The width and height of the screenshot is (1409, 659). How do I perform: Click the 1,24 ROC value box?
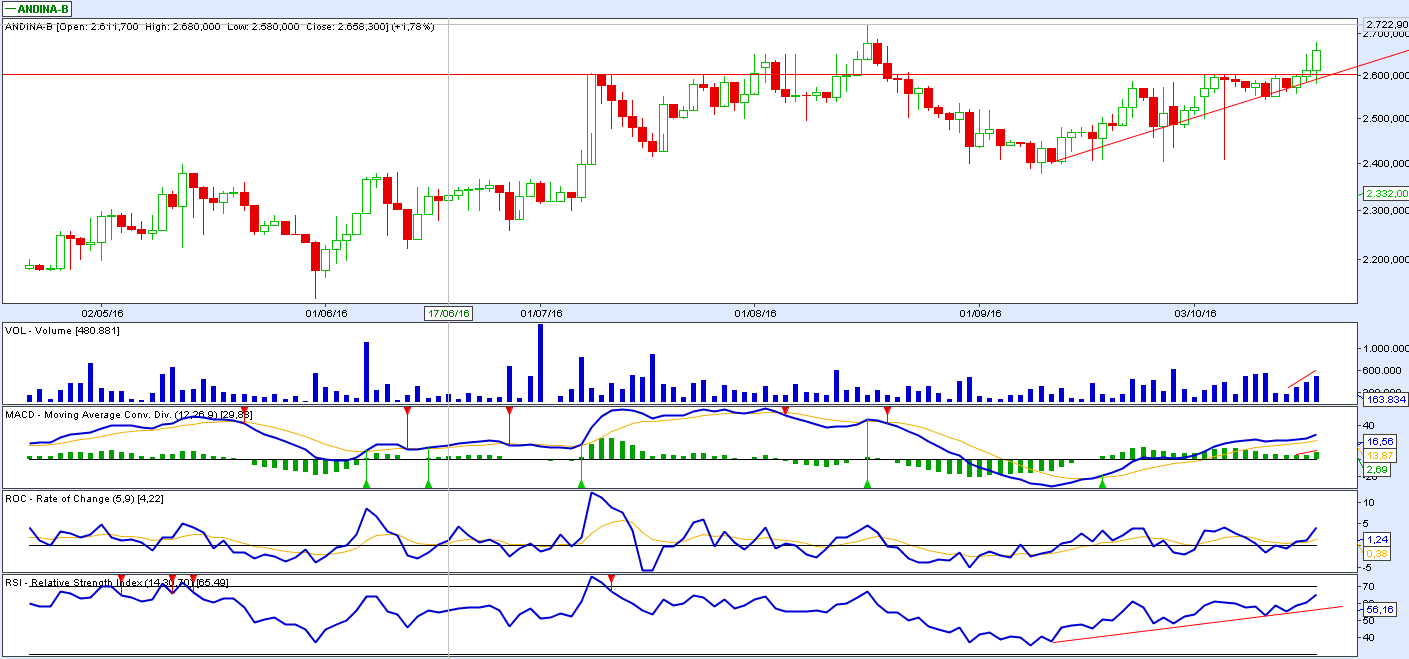pyautogui.click(x=1375, y=538)
